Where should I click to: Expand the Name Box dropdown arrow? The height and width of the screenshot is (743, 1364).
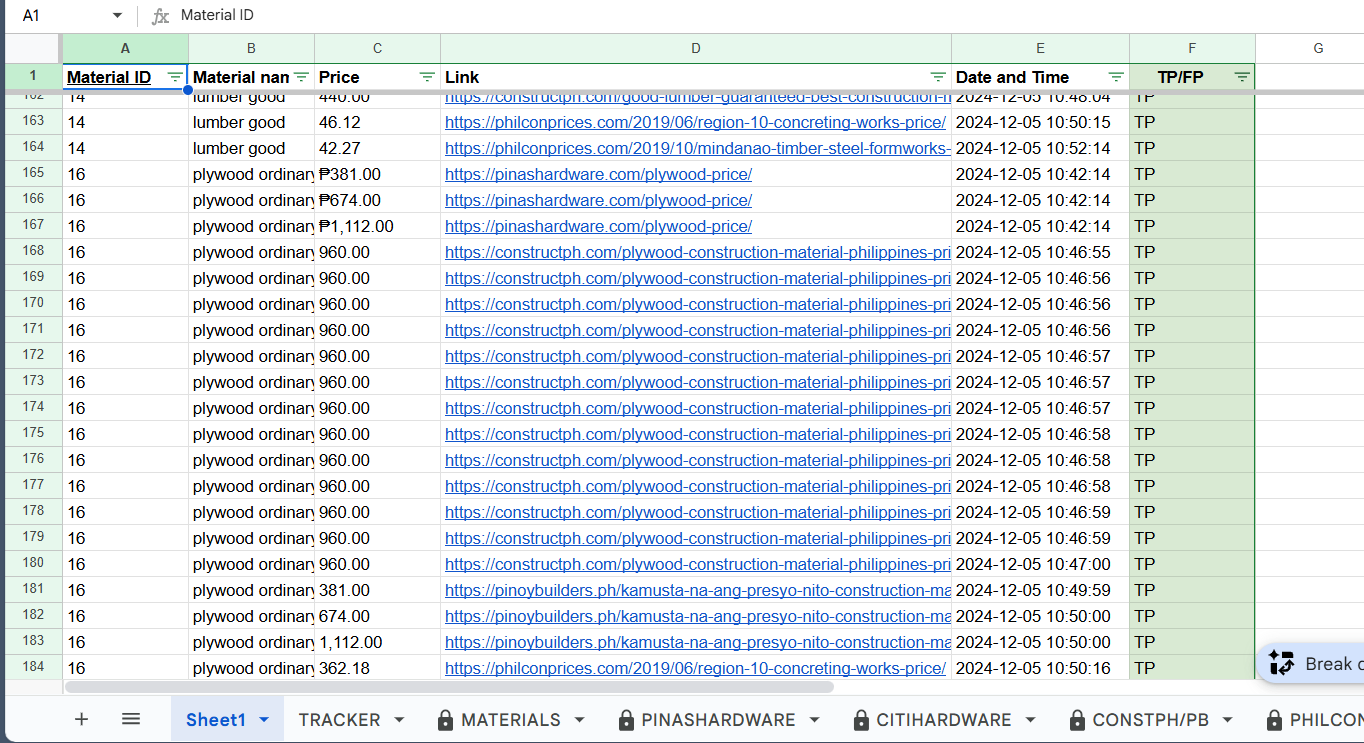coord(117,16)
